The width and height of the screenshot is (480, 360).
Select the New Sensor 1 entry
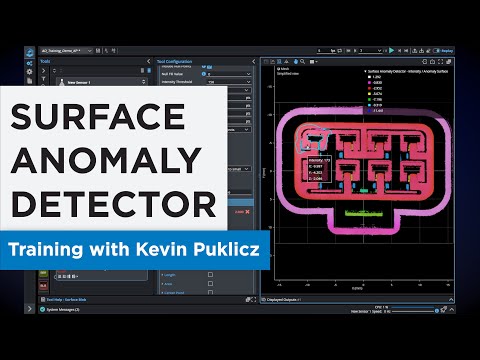tap(102, 82)
